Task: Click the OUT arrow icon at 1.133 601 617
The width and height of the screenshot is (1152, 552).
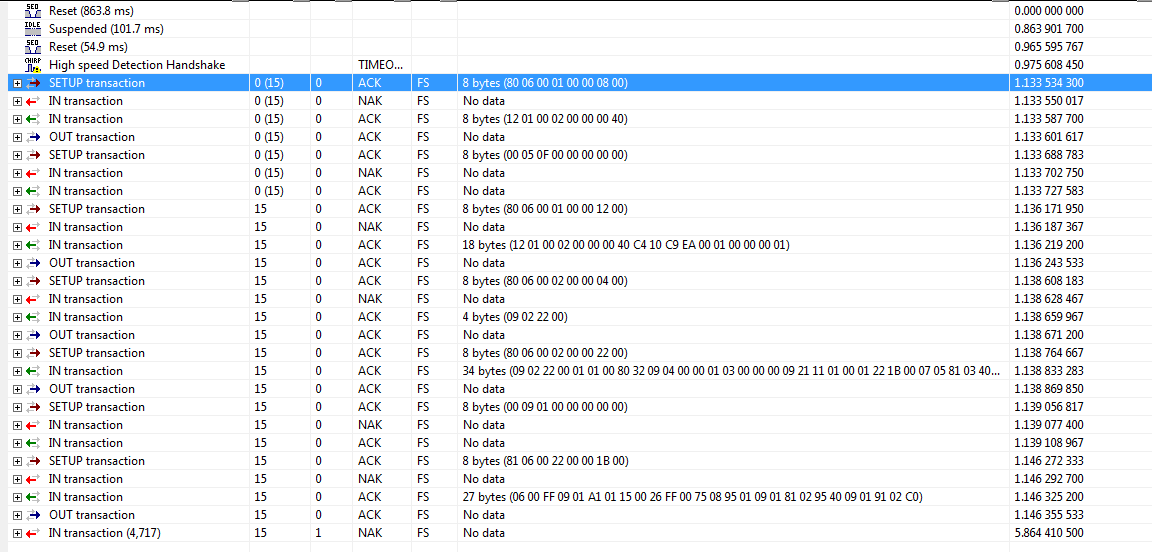Action: tap(34, 137)
